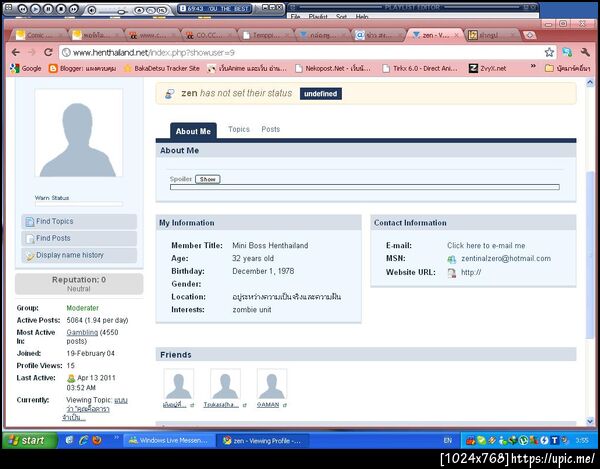Image resolution: width=600 pixels, height=469 pixels.
Task: Open the Playlist menu in Playlist Editor
Action: click(x=318, y=16)
